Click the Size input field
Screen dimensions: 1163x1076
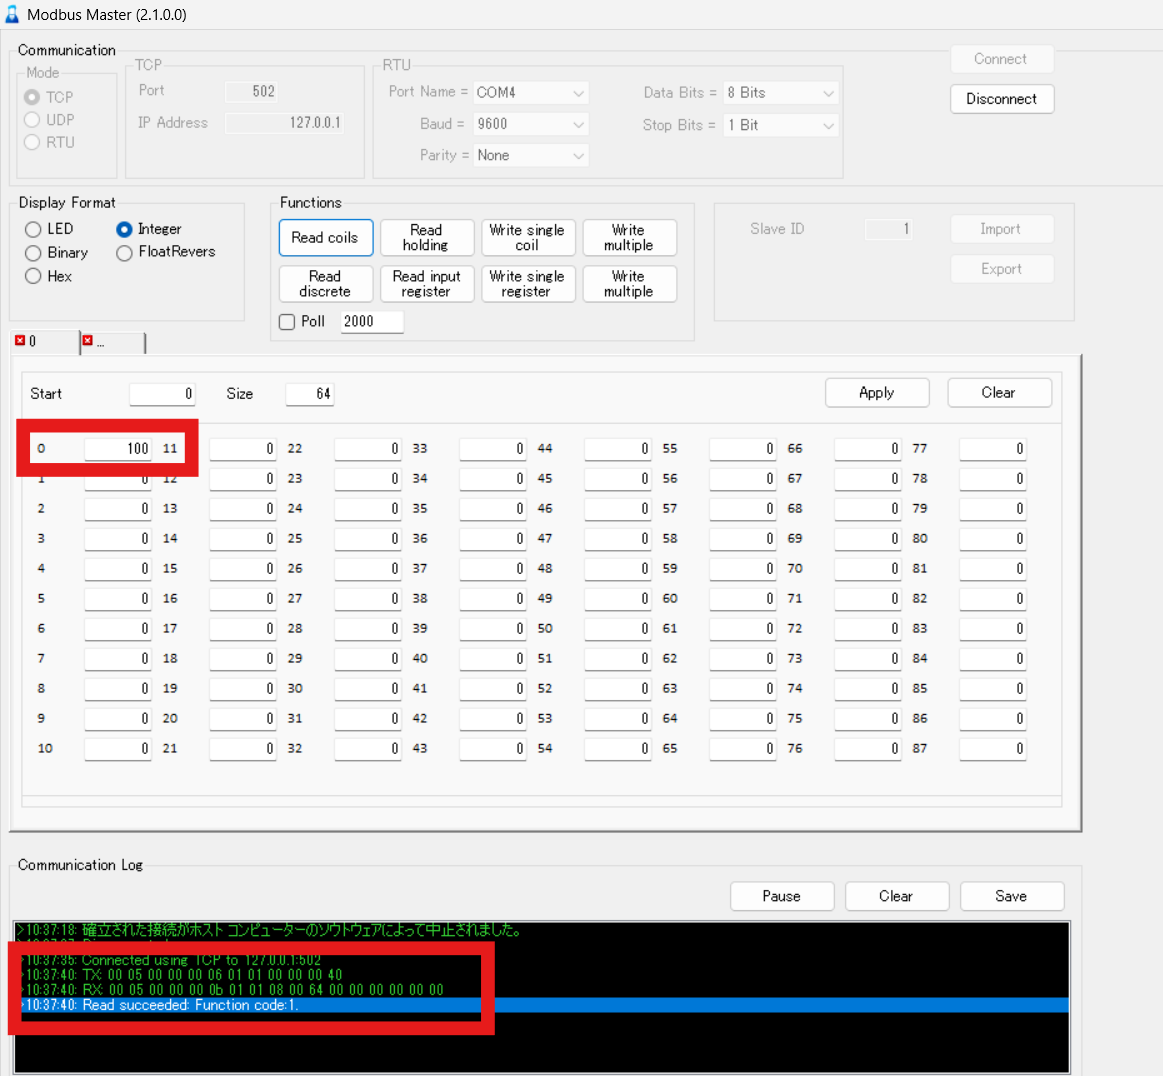pyautogui.click(x=310, y=393)
